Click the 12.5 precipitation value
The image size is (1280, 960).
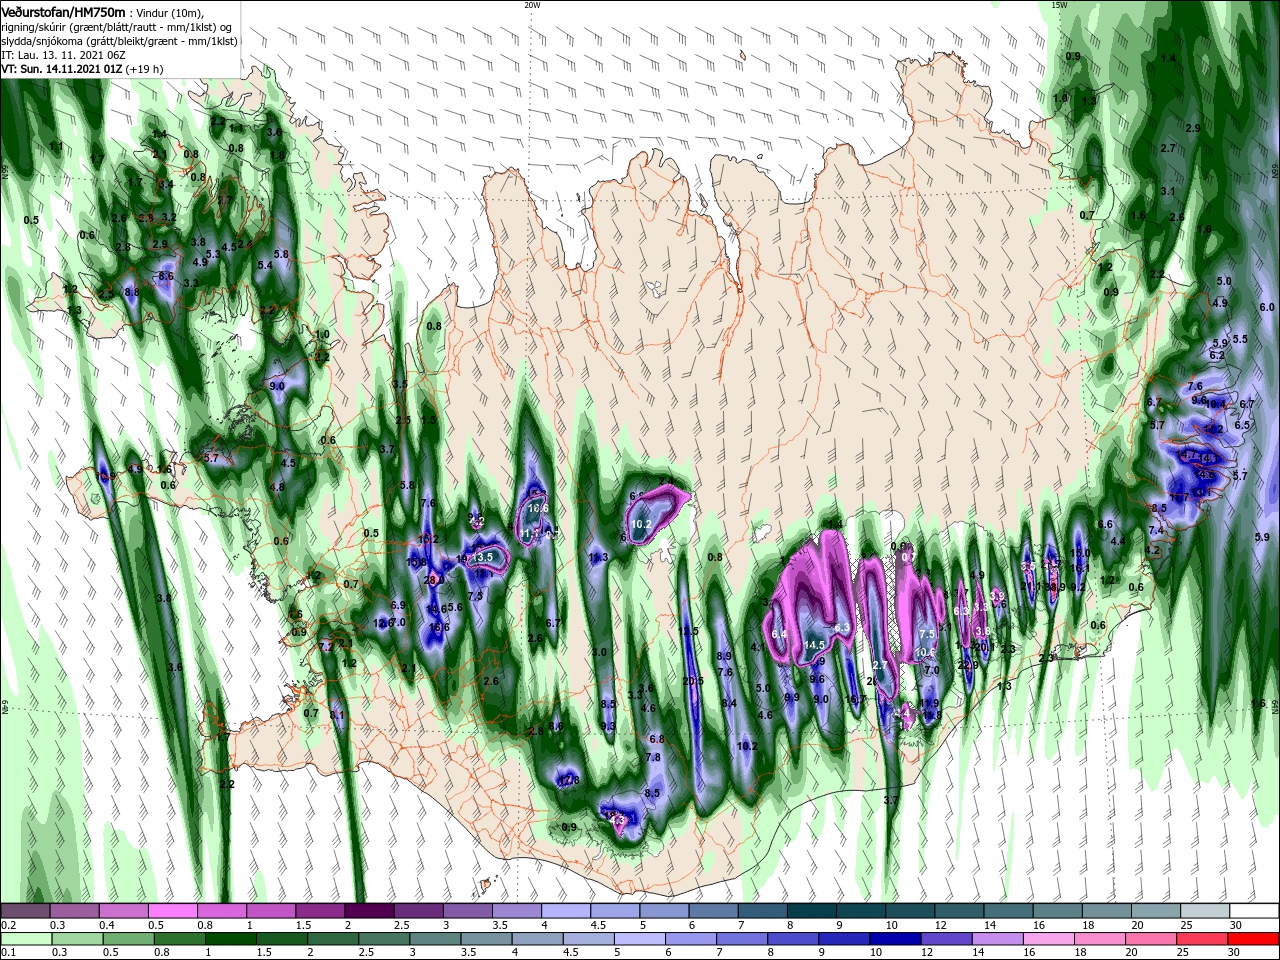tap(688, 632)
